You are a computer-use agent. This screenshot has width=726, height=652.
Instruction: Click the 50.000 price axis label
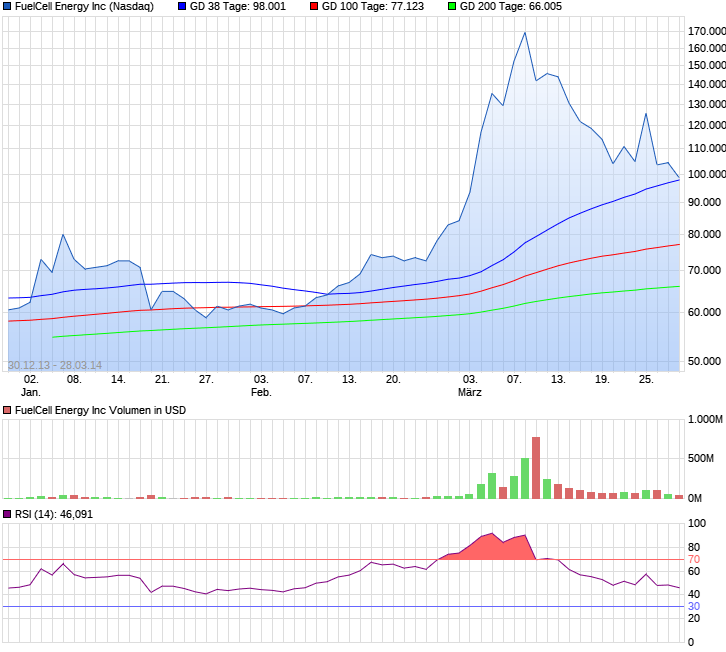click(x=704, y=361)
